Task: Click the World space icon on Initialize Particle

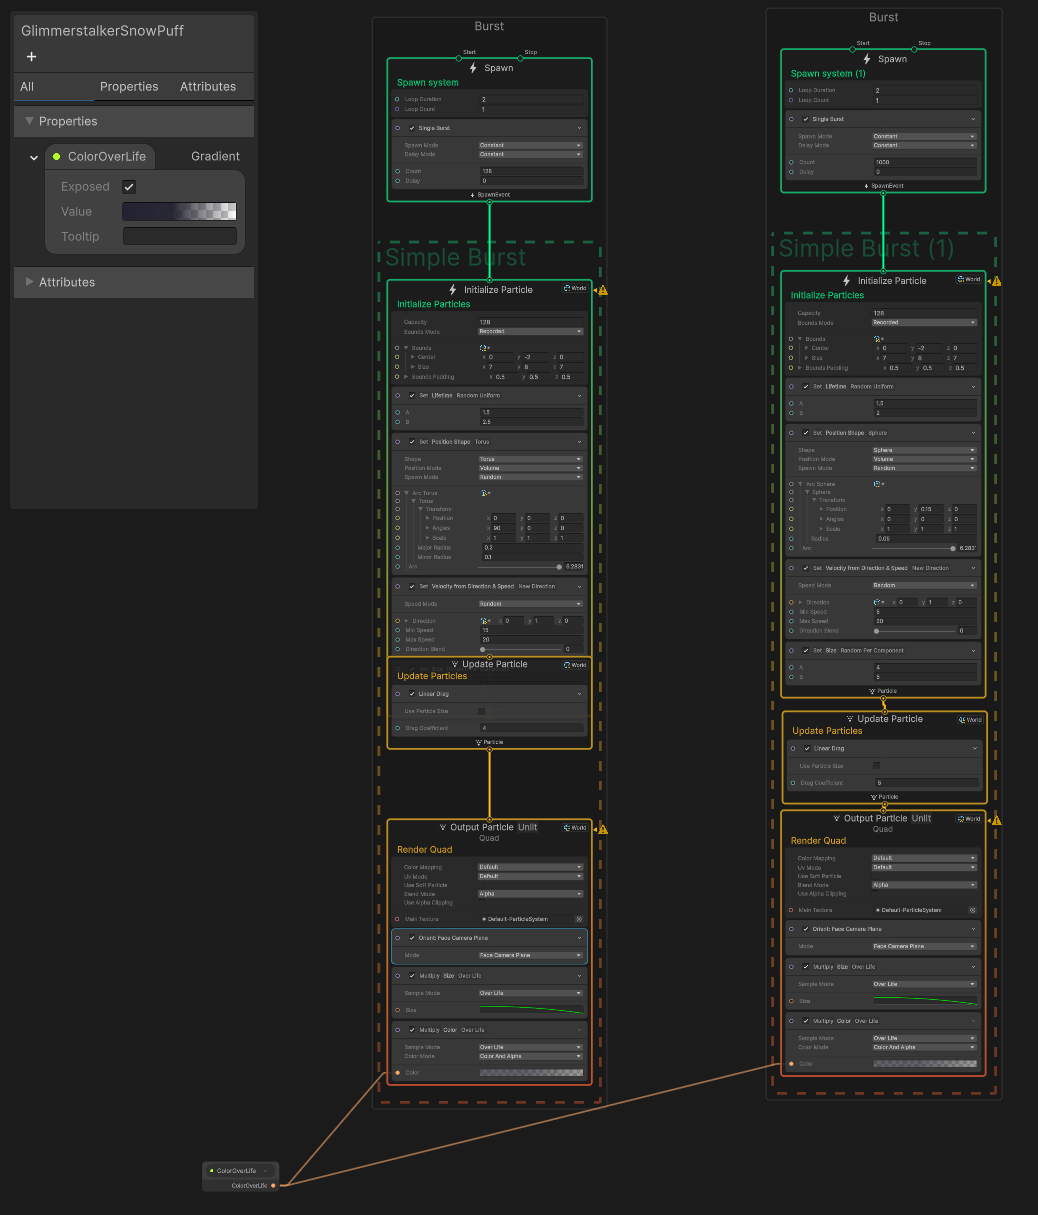Action: 575,288
